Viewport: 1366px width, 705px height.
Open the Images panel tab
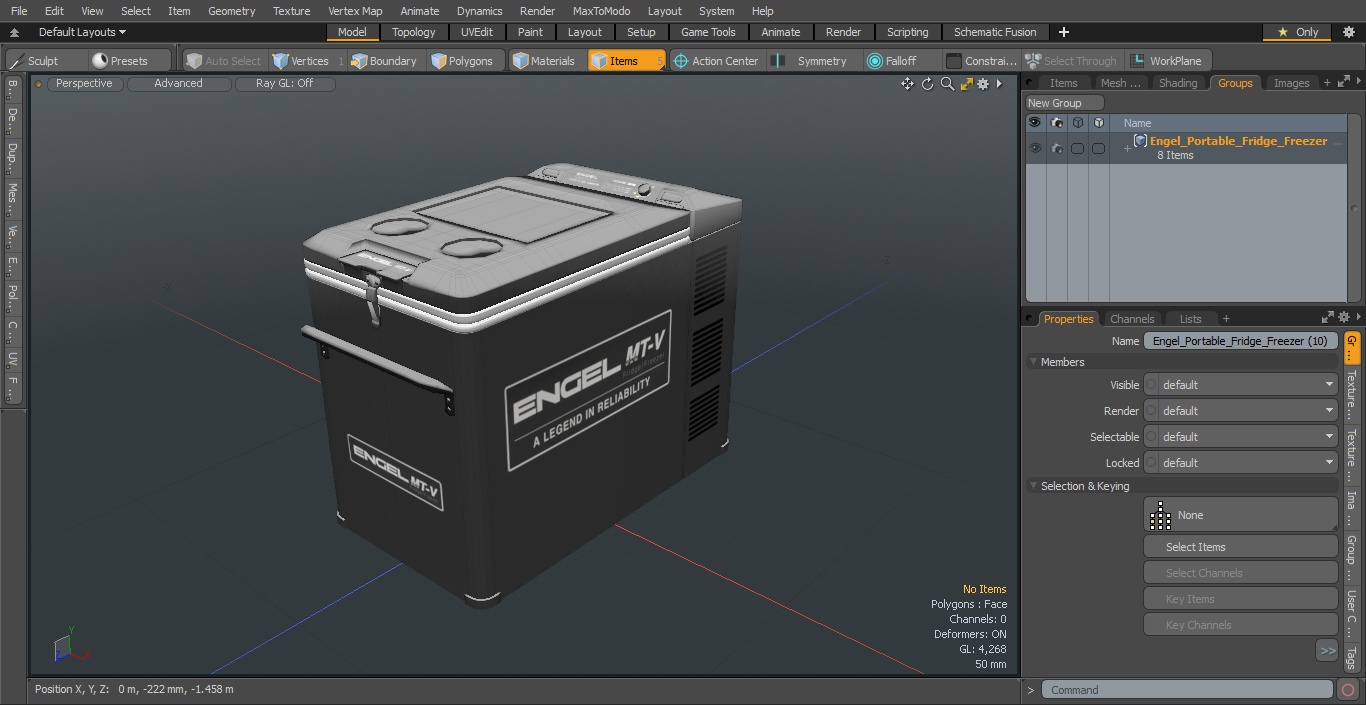(1291, 83)
